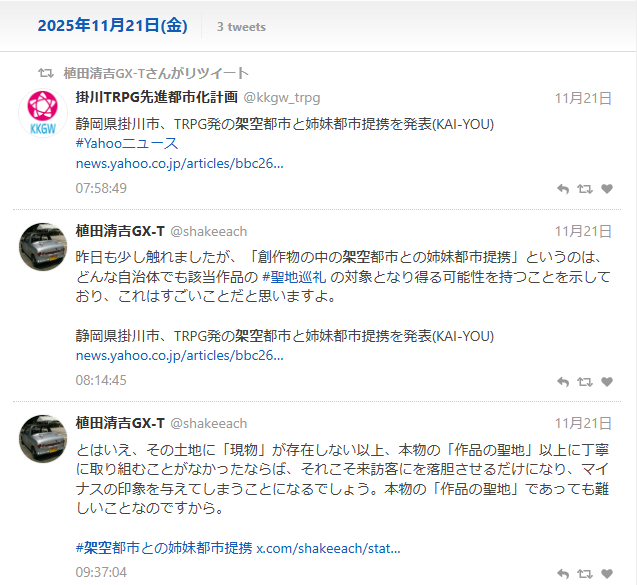Click the #聖地巡礼 hashtag
This screenshot has height=585, width=637.
tap(294, 277)
